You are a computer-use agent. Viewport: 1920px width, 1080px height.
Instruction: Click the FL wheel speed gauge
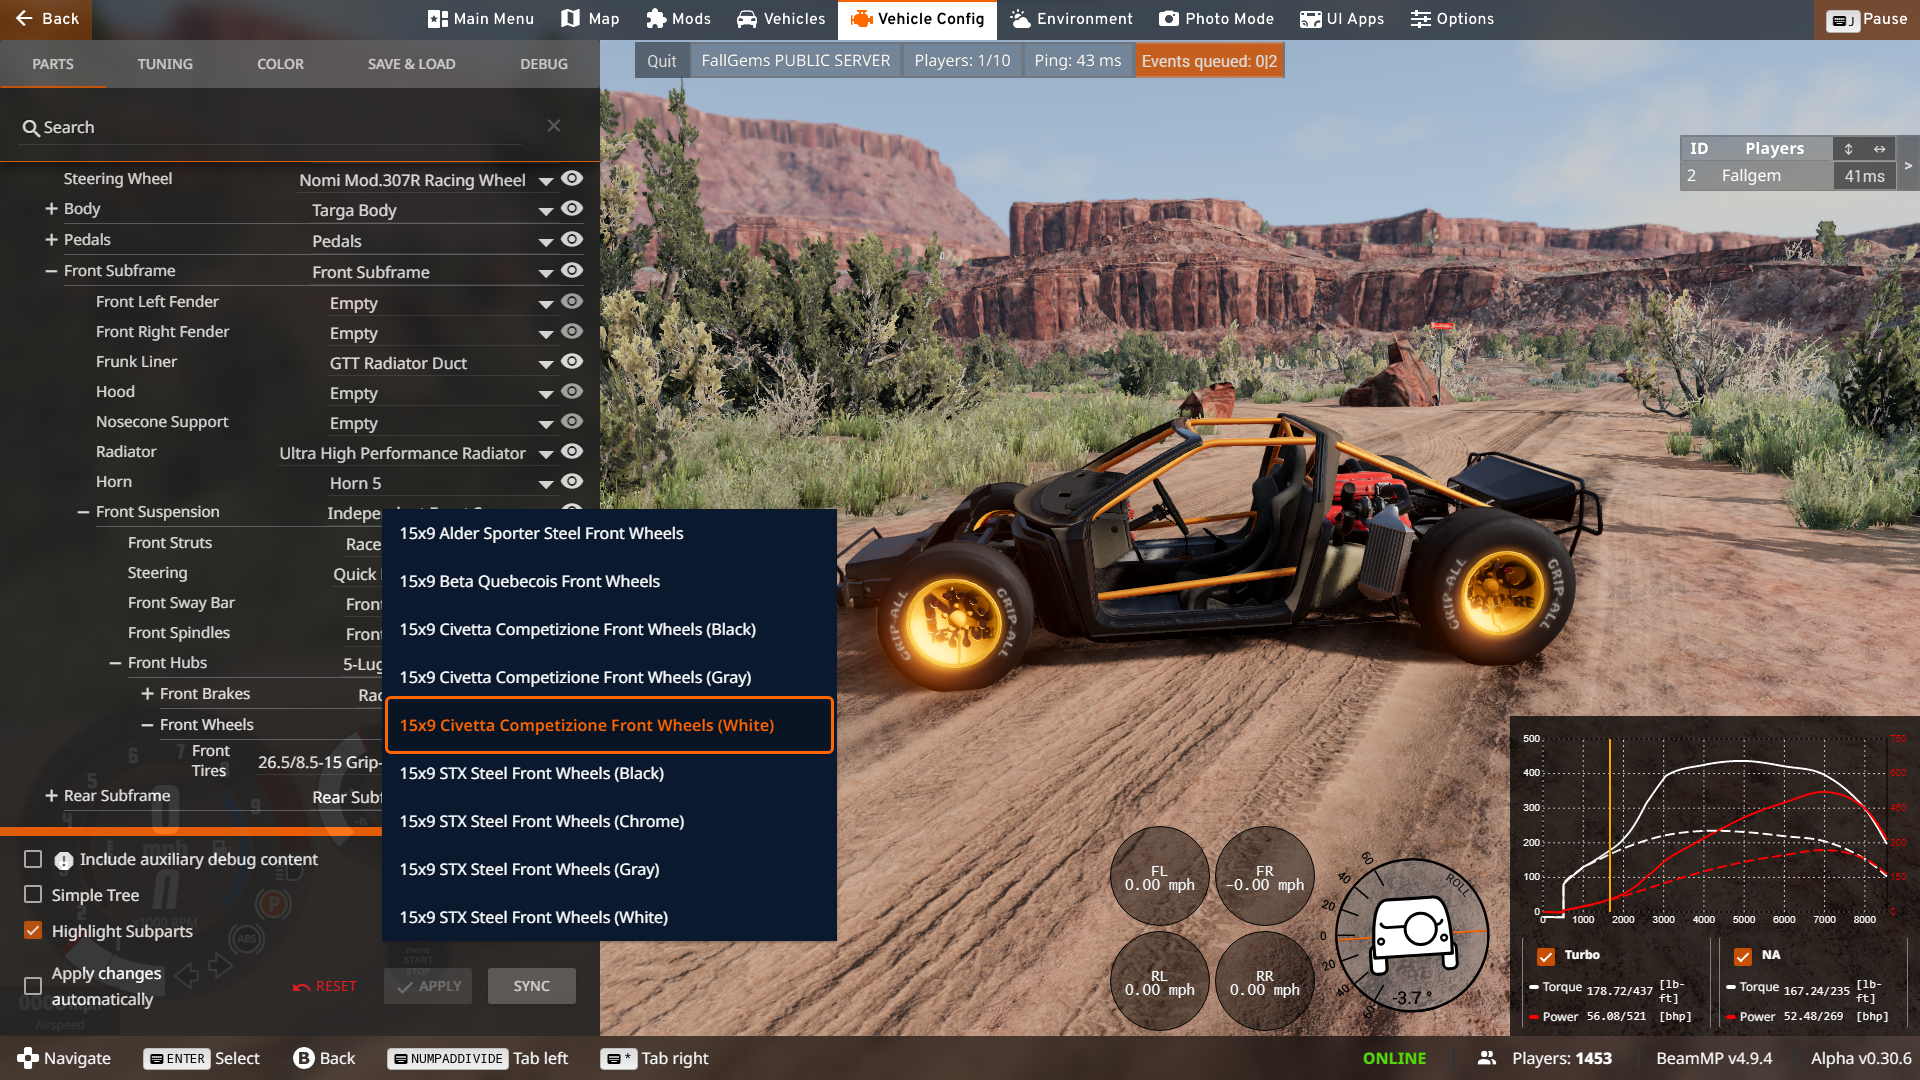(x=1160, y=877)
